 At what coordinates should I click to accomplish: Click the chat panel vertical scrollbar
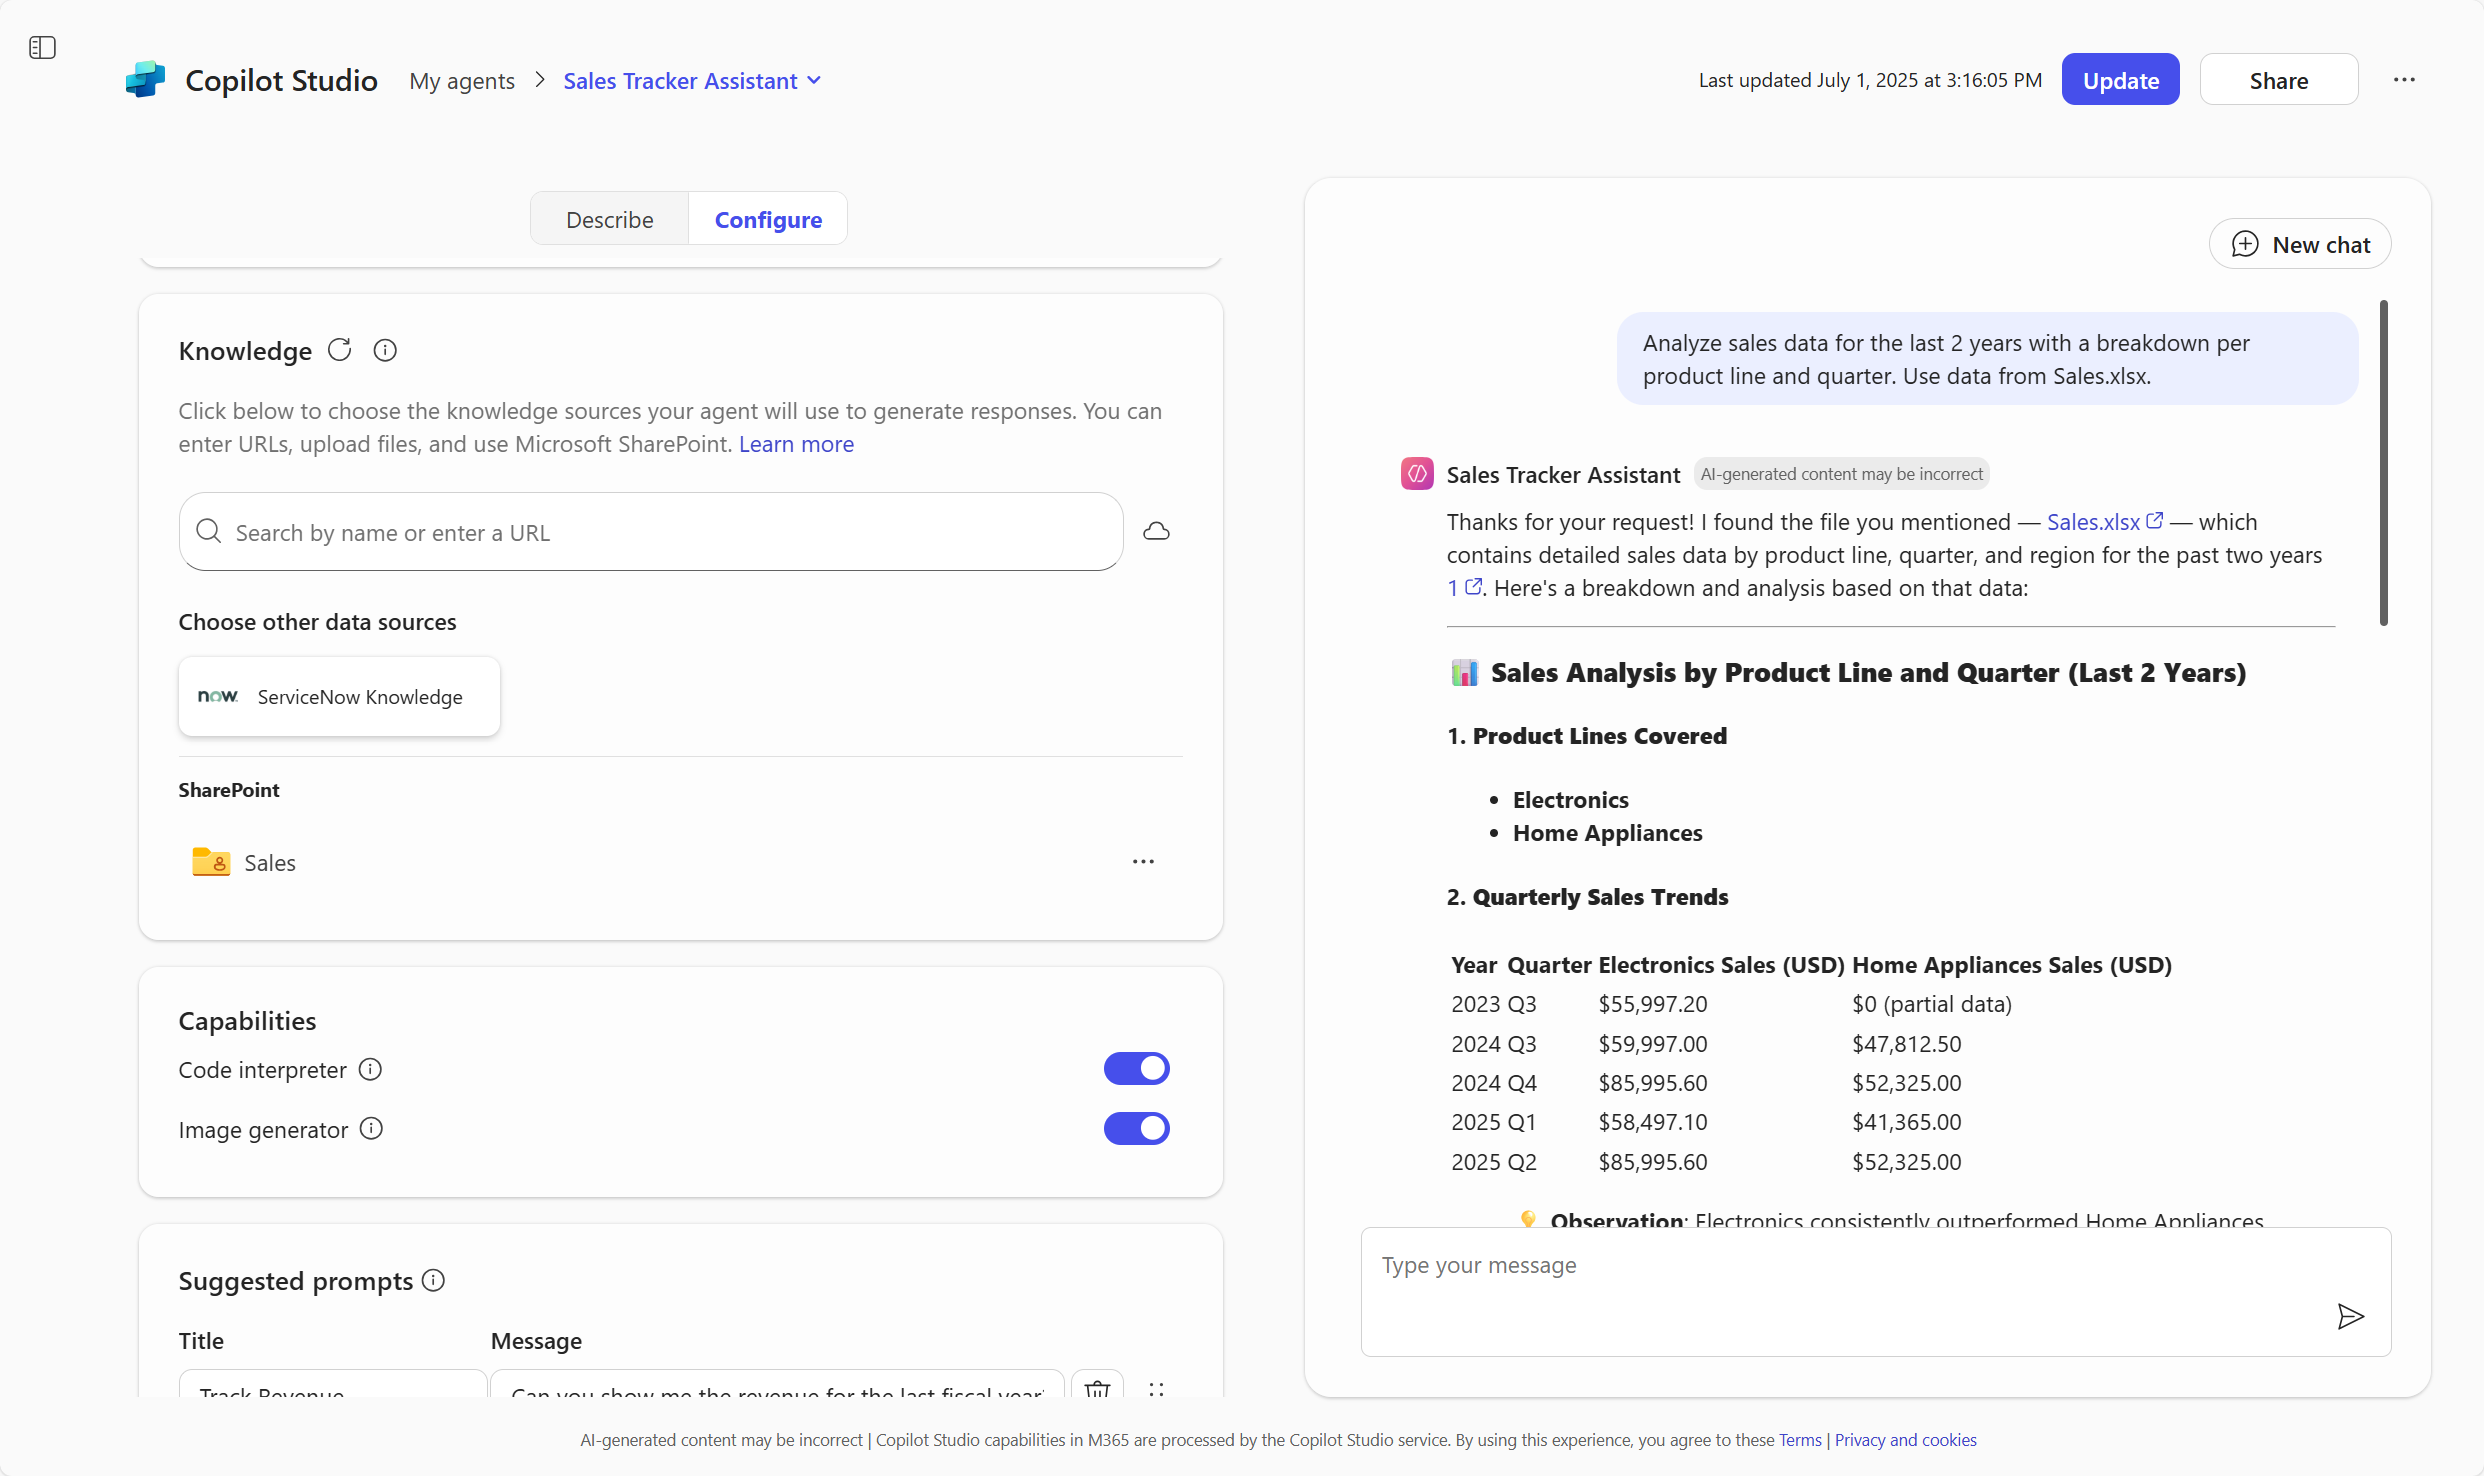[x=2384, y=462]
